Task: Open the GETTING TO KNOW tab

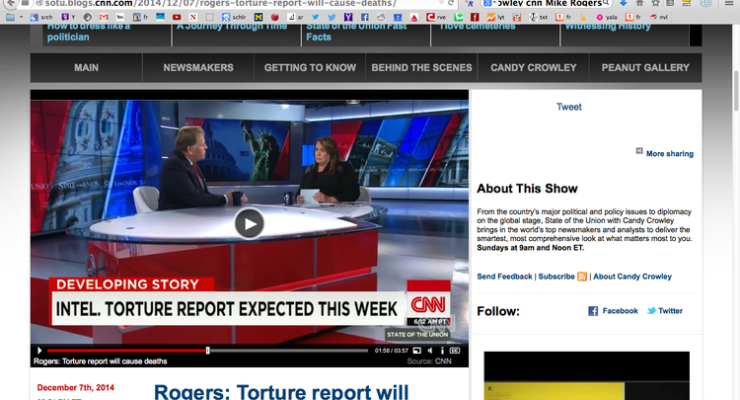Action: coord(310,67)
